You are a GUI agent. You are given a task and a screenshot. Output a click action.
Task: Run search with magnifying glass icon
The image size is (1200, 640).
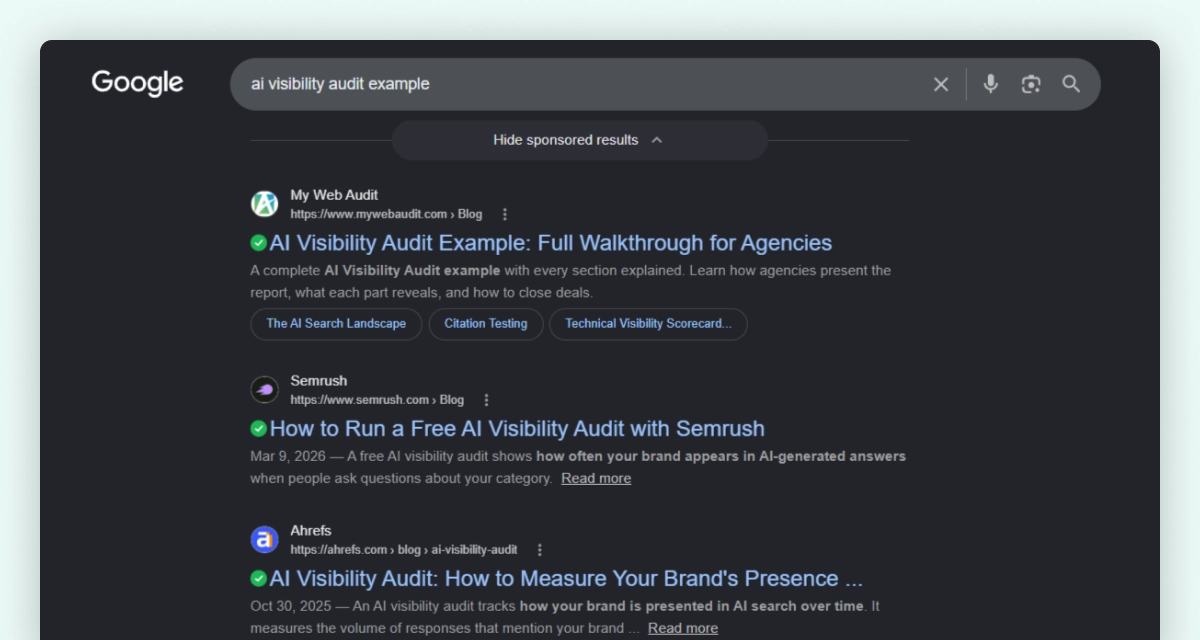click(x=1071, y=84)
